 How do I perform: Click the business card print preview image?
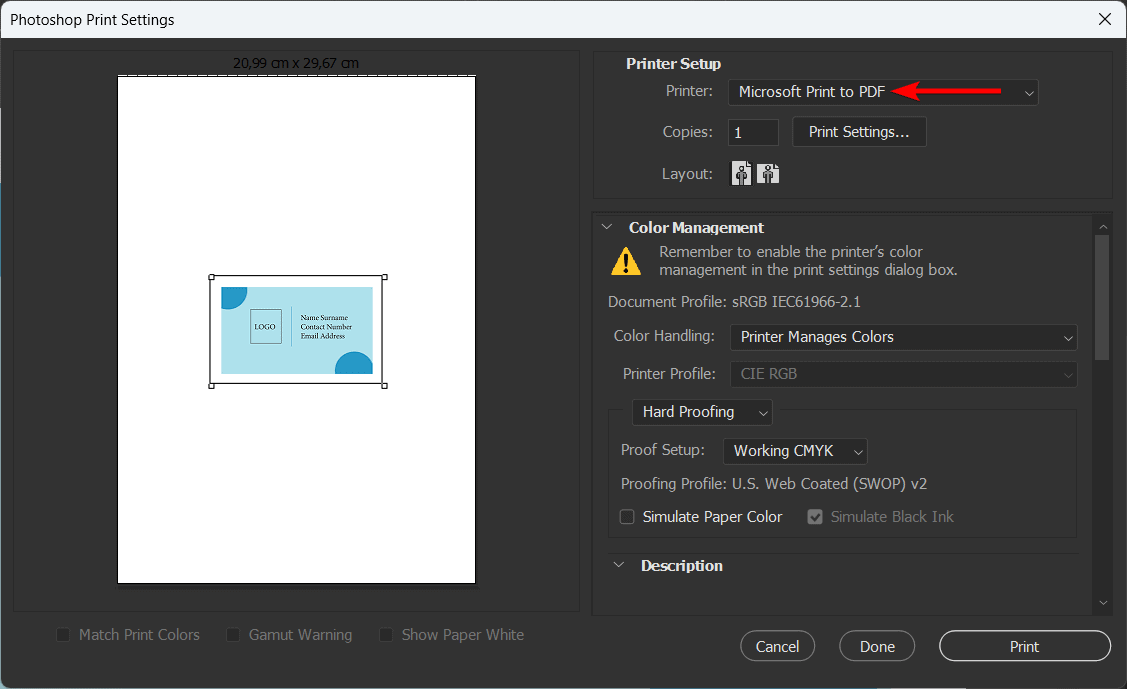click(x=297, y=330)
